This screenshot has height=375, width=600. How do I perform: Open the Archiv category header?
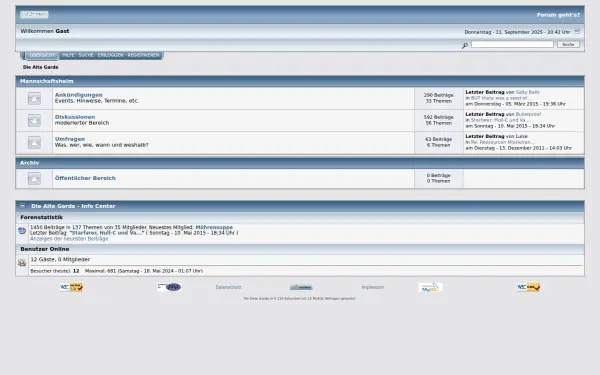coord(29,163)
